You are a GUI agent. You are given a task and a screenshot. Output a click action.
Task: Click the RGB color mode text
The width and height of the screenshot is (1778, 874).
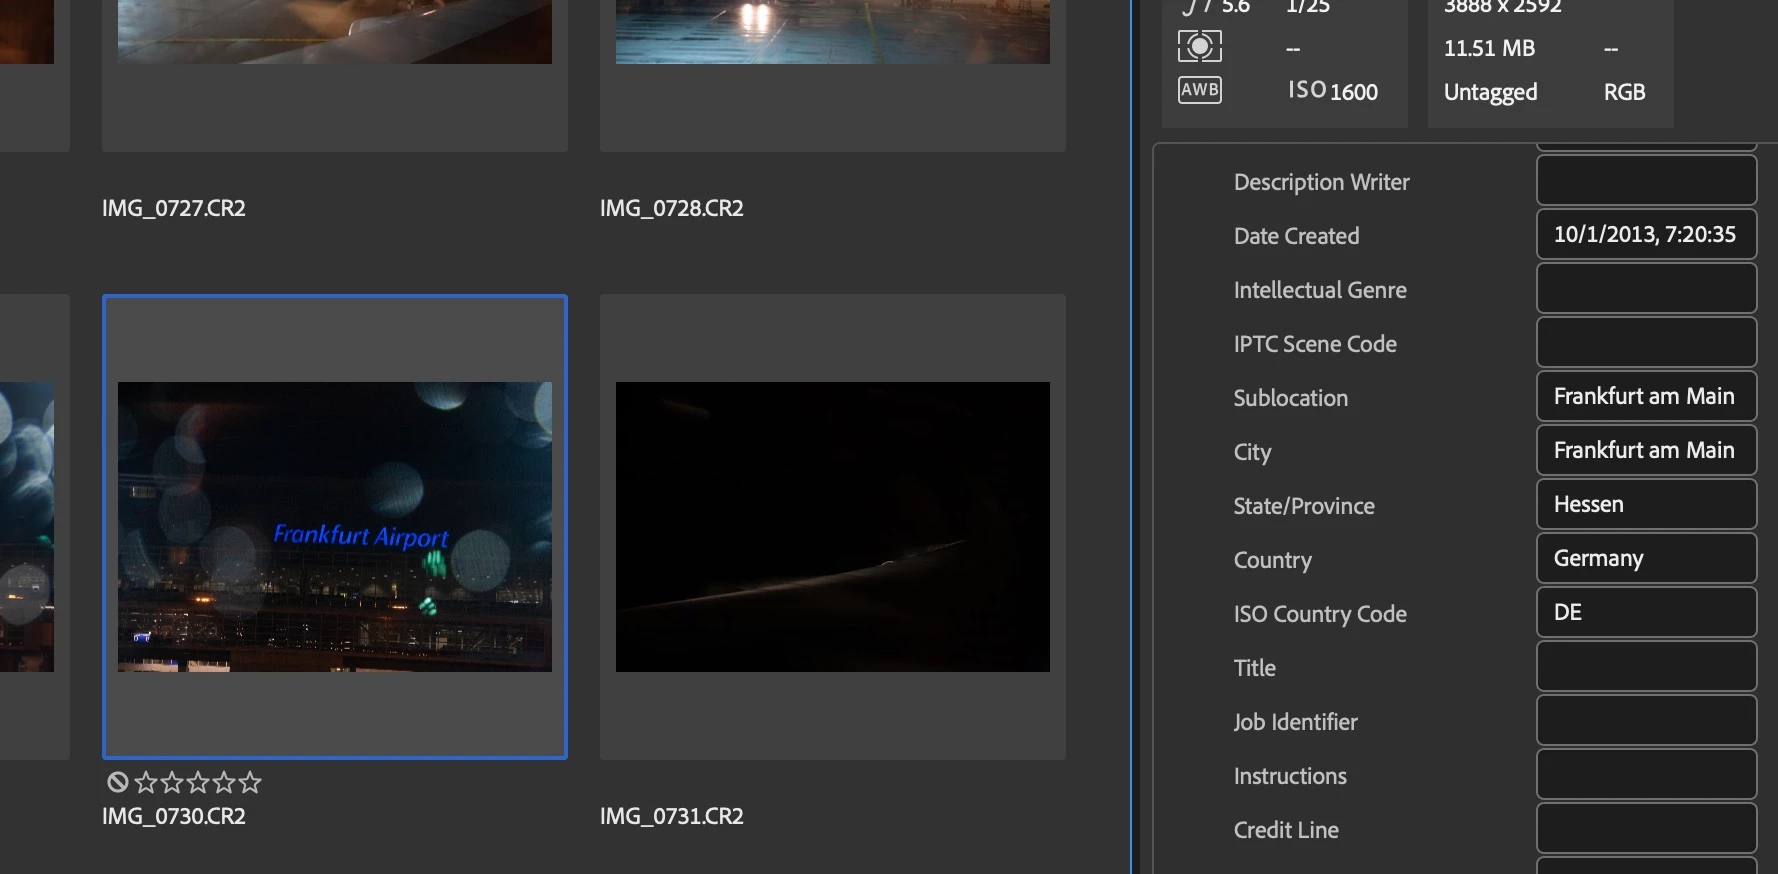coord(1624,92)
